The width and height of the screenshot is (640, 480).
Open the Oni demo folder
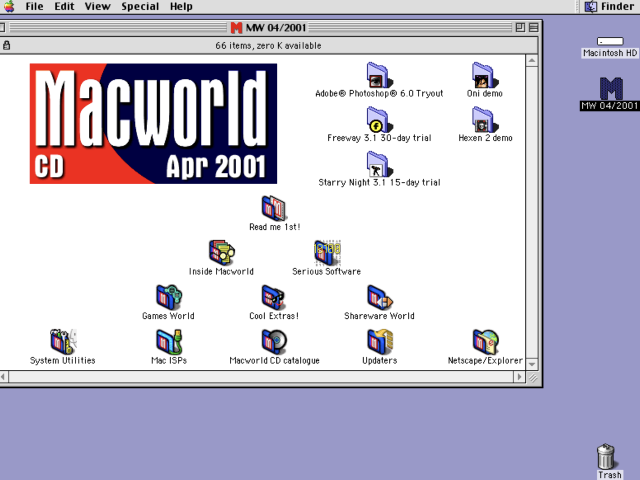(484, 75)
